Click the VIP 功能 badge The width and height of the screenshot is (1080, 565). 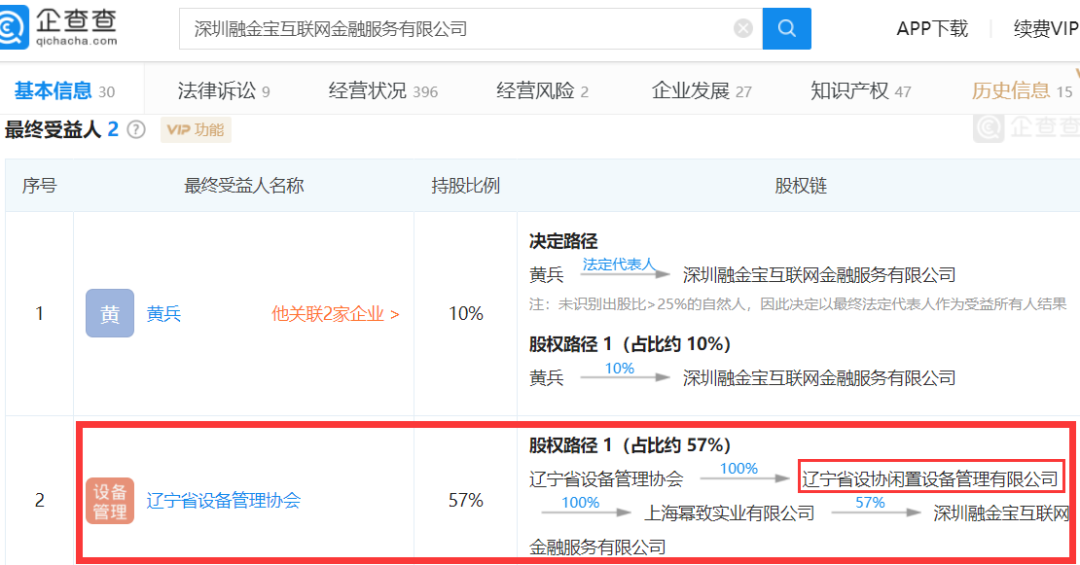click(196, 130)
